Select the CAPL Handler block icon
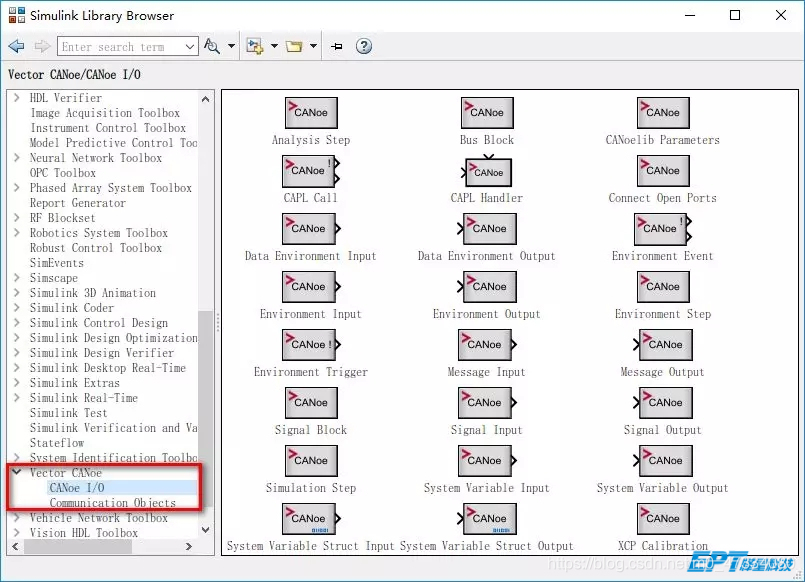 [x=486, y=171]
